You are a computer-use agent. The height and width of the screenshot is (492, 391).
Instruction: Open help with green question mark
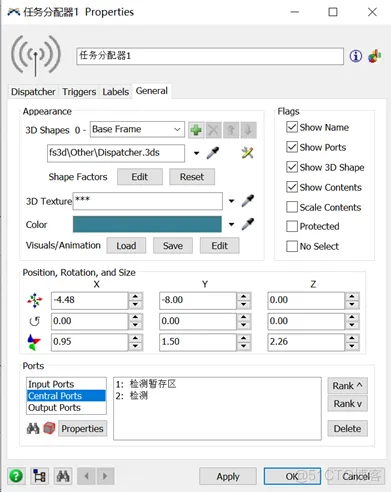[x=16, y=476]
